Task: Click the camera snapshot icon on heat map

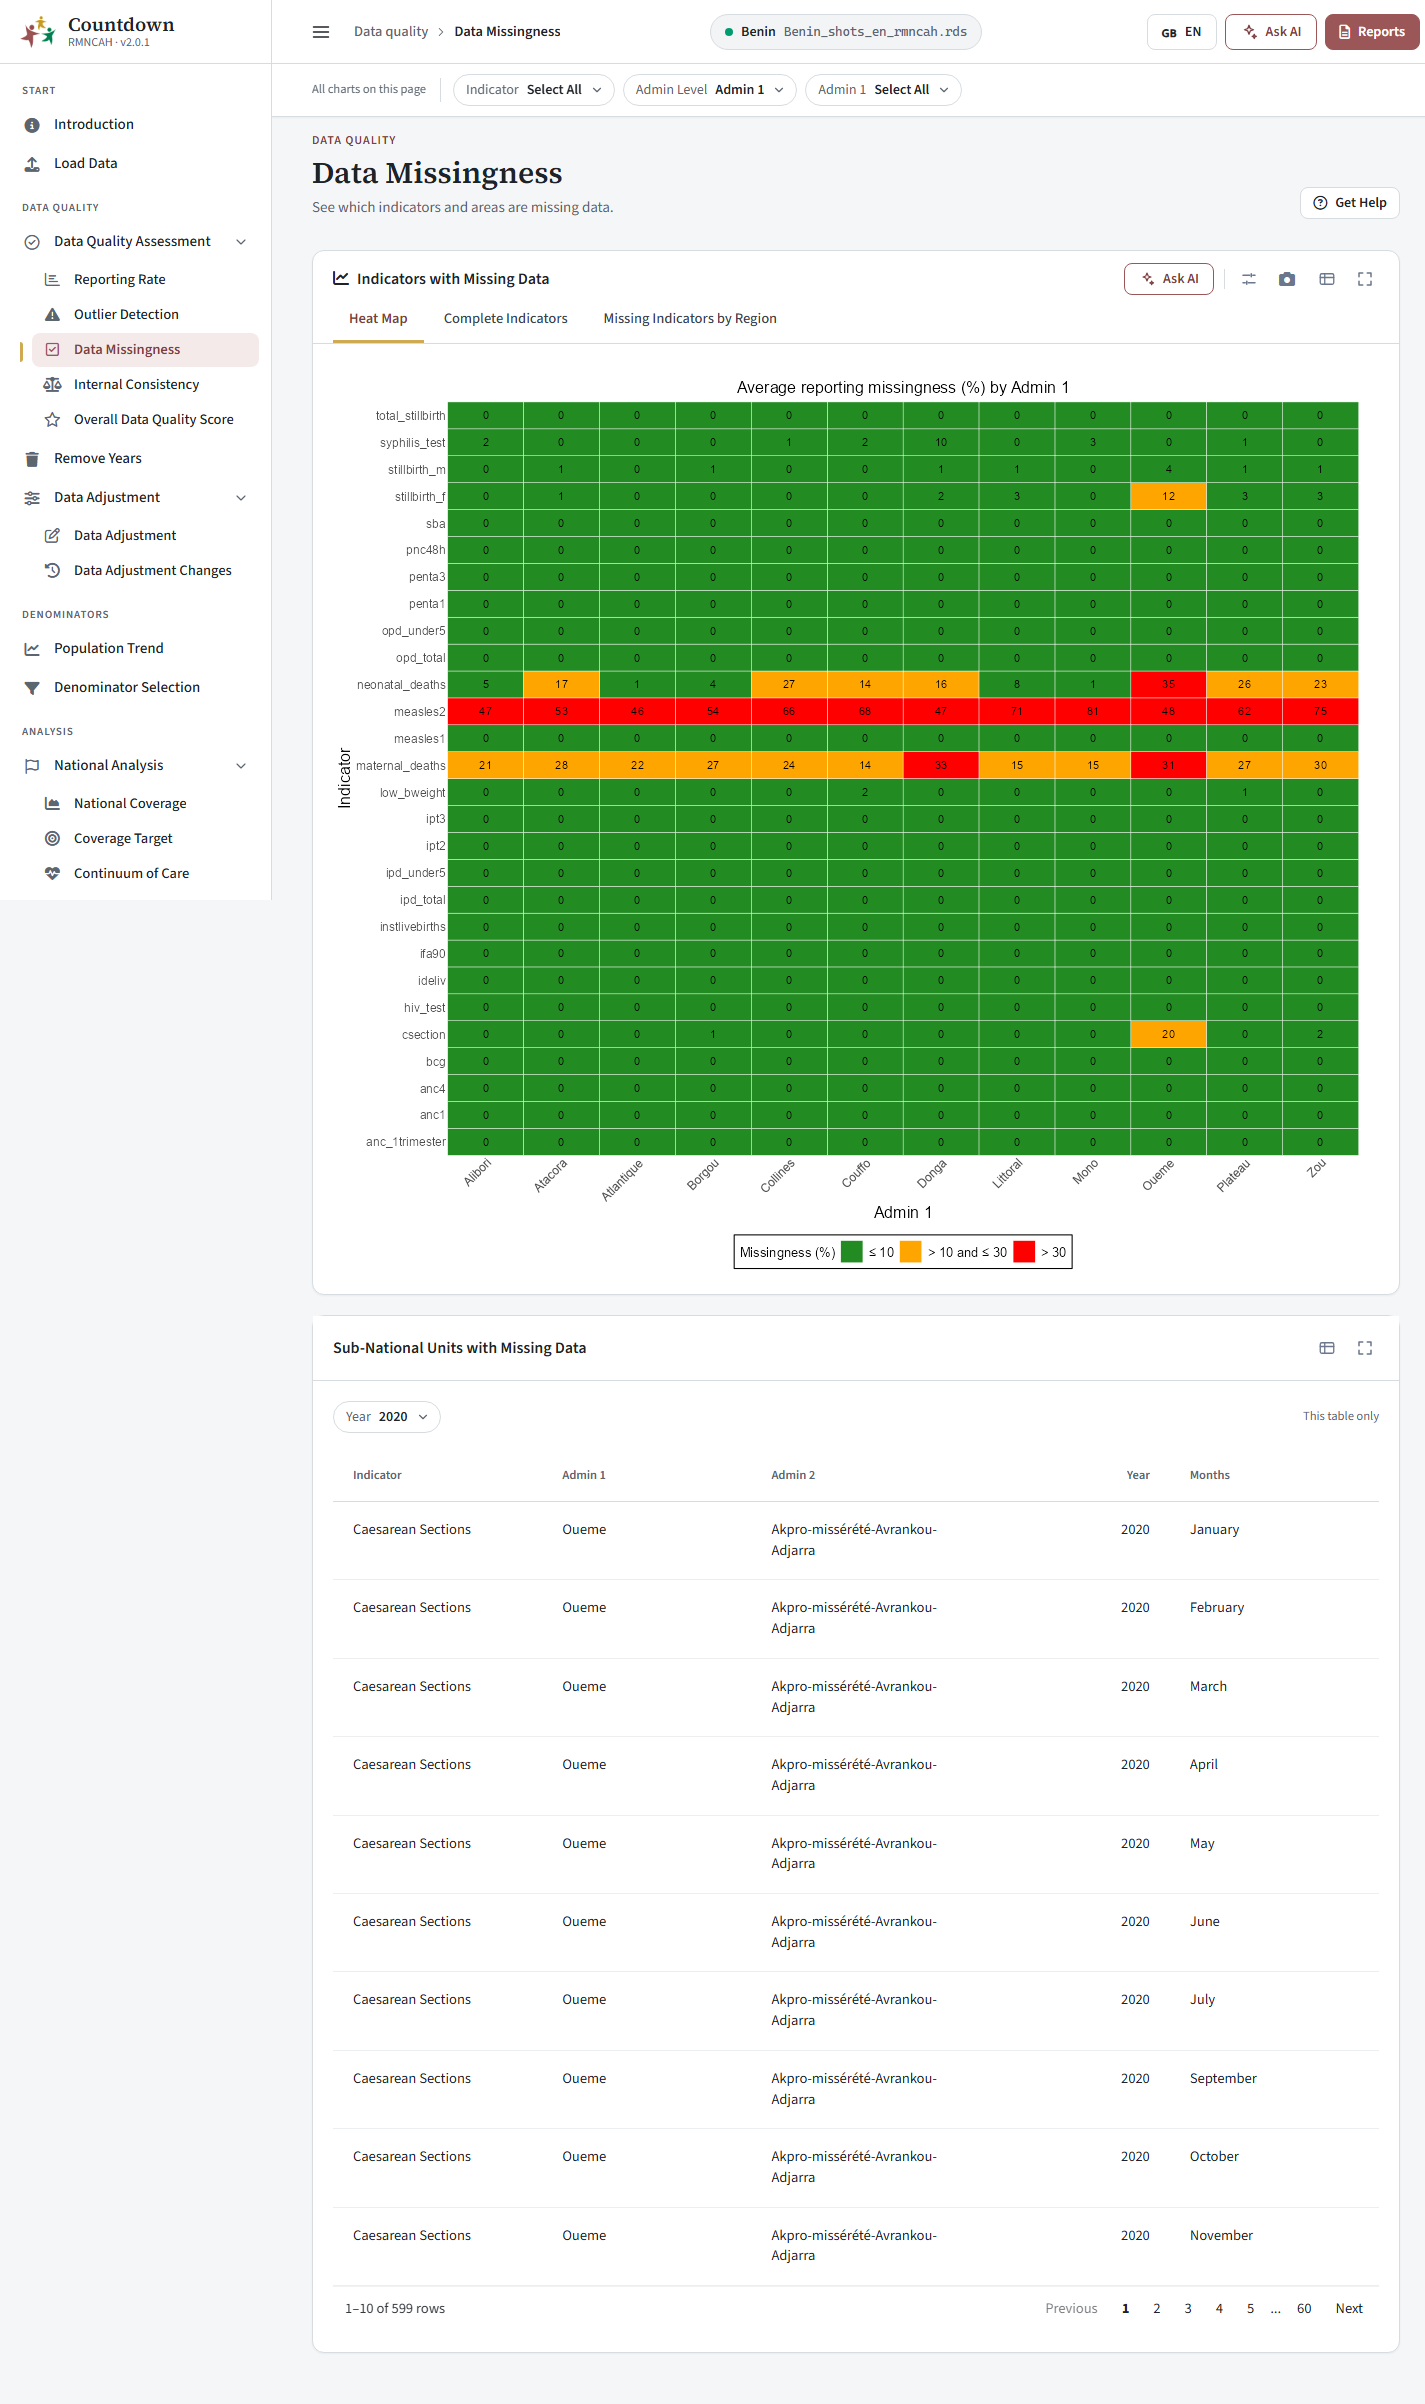Action: coord(1287,279)
